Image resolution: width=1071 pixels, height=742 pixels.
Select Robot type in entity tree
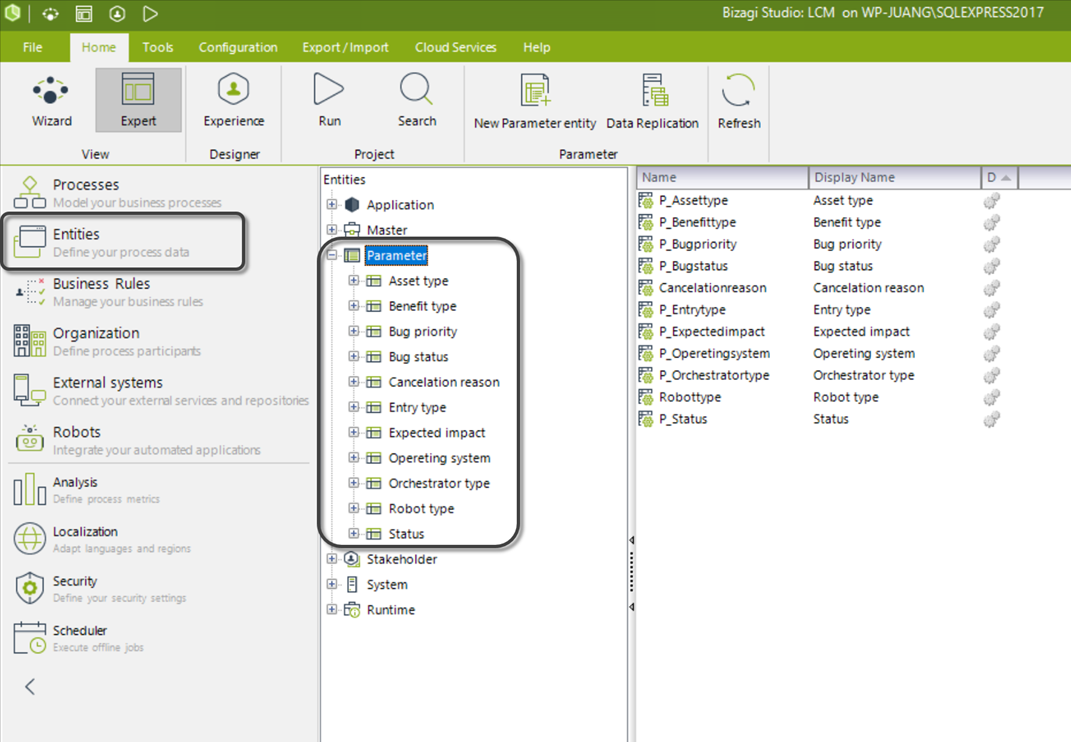pyautogui.click(x=421, y=508)
